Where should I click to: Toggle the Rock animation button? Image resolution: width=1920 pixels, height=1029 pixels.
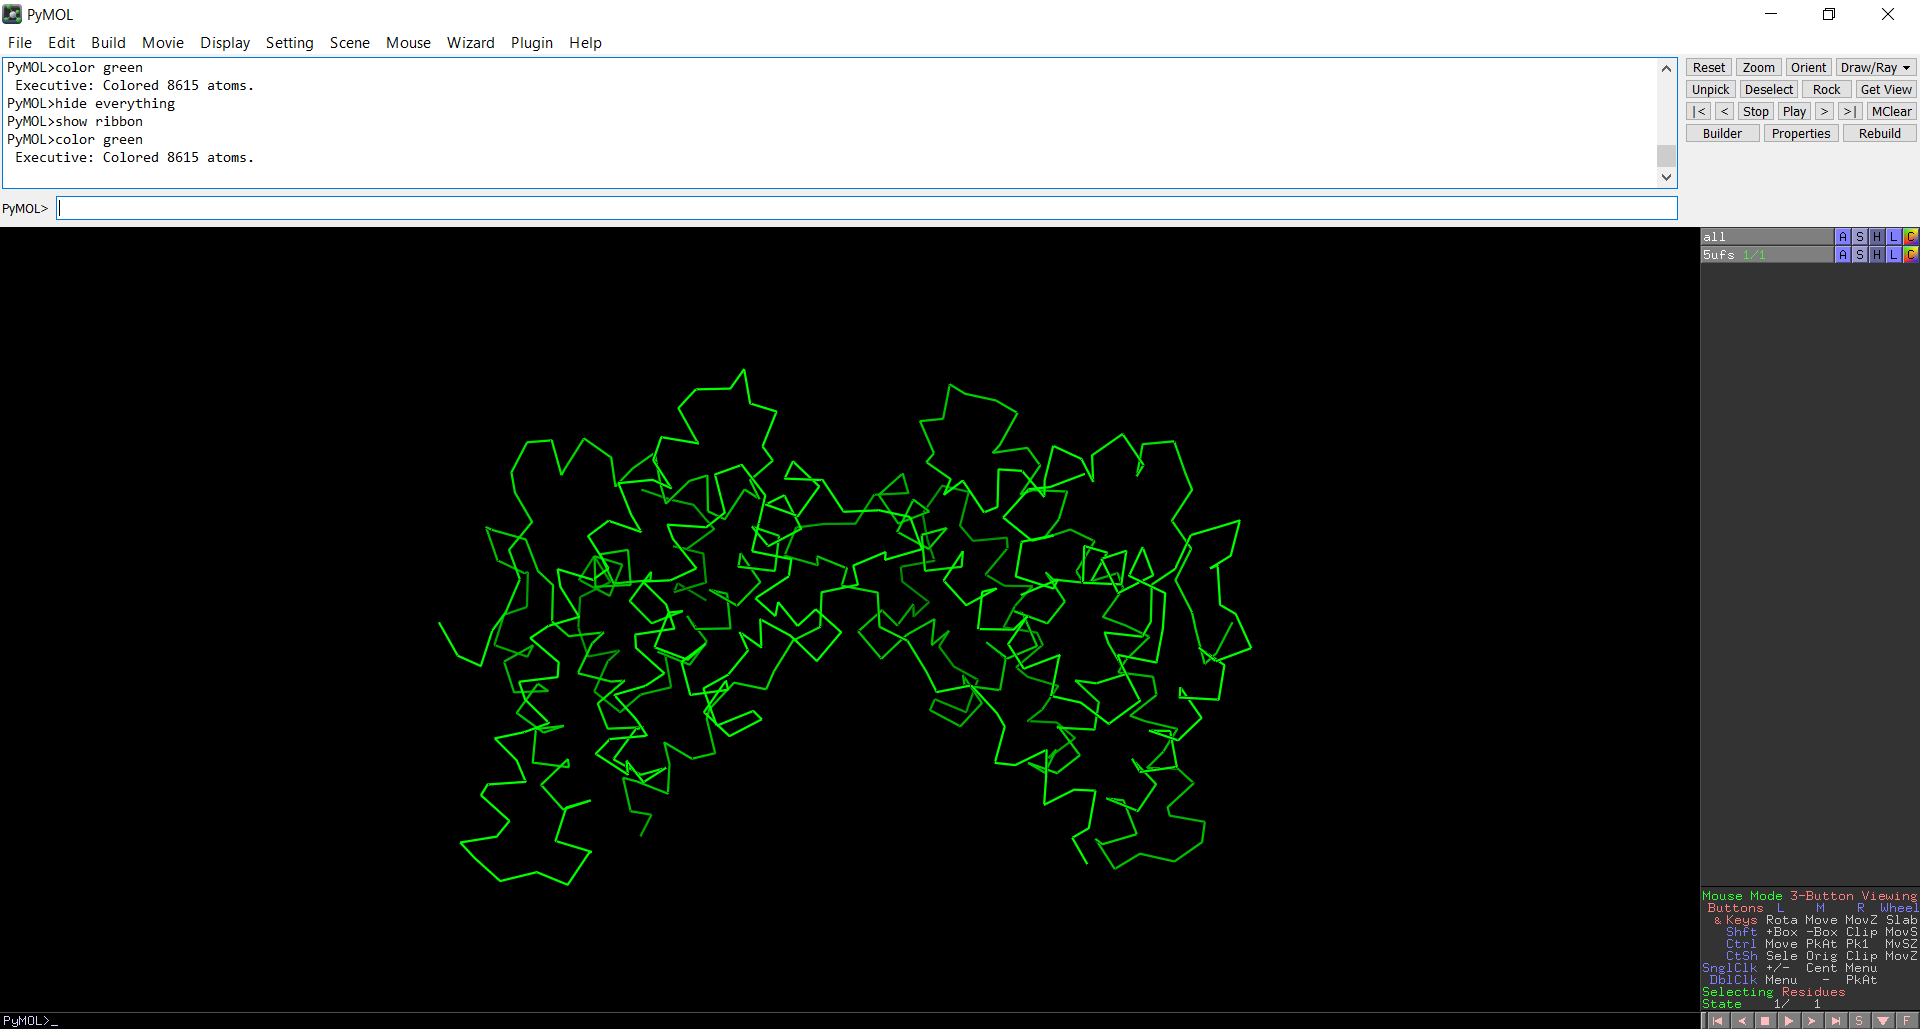pos(1827,90)
